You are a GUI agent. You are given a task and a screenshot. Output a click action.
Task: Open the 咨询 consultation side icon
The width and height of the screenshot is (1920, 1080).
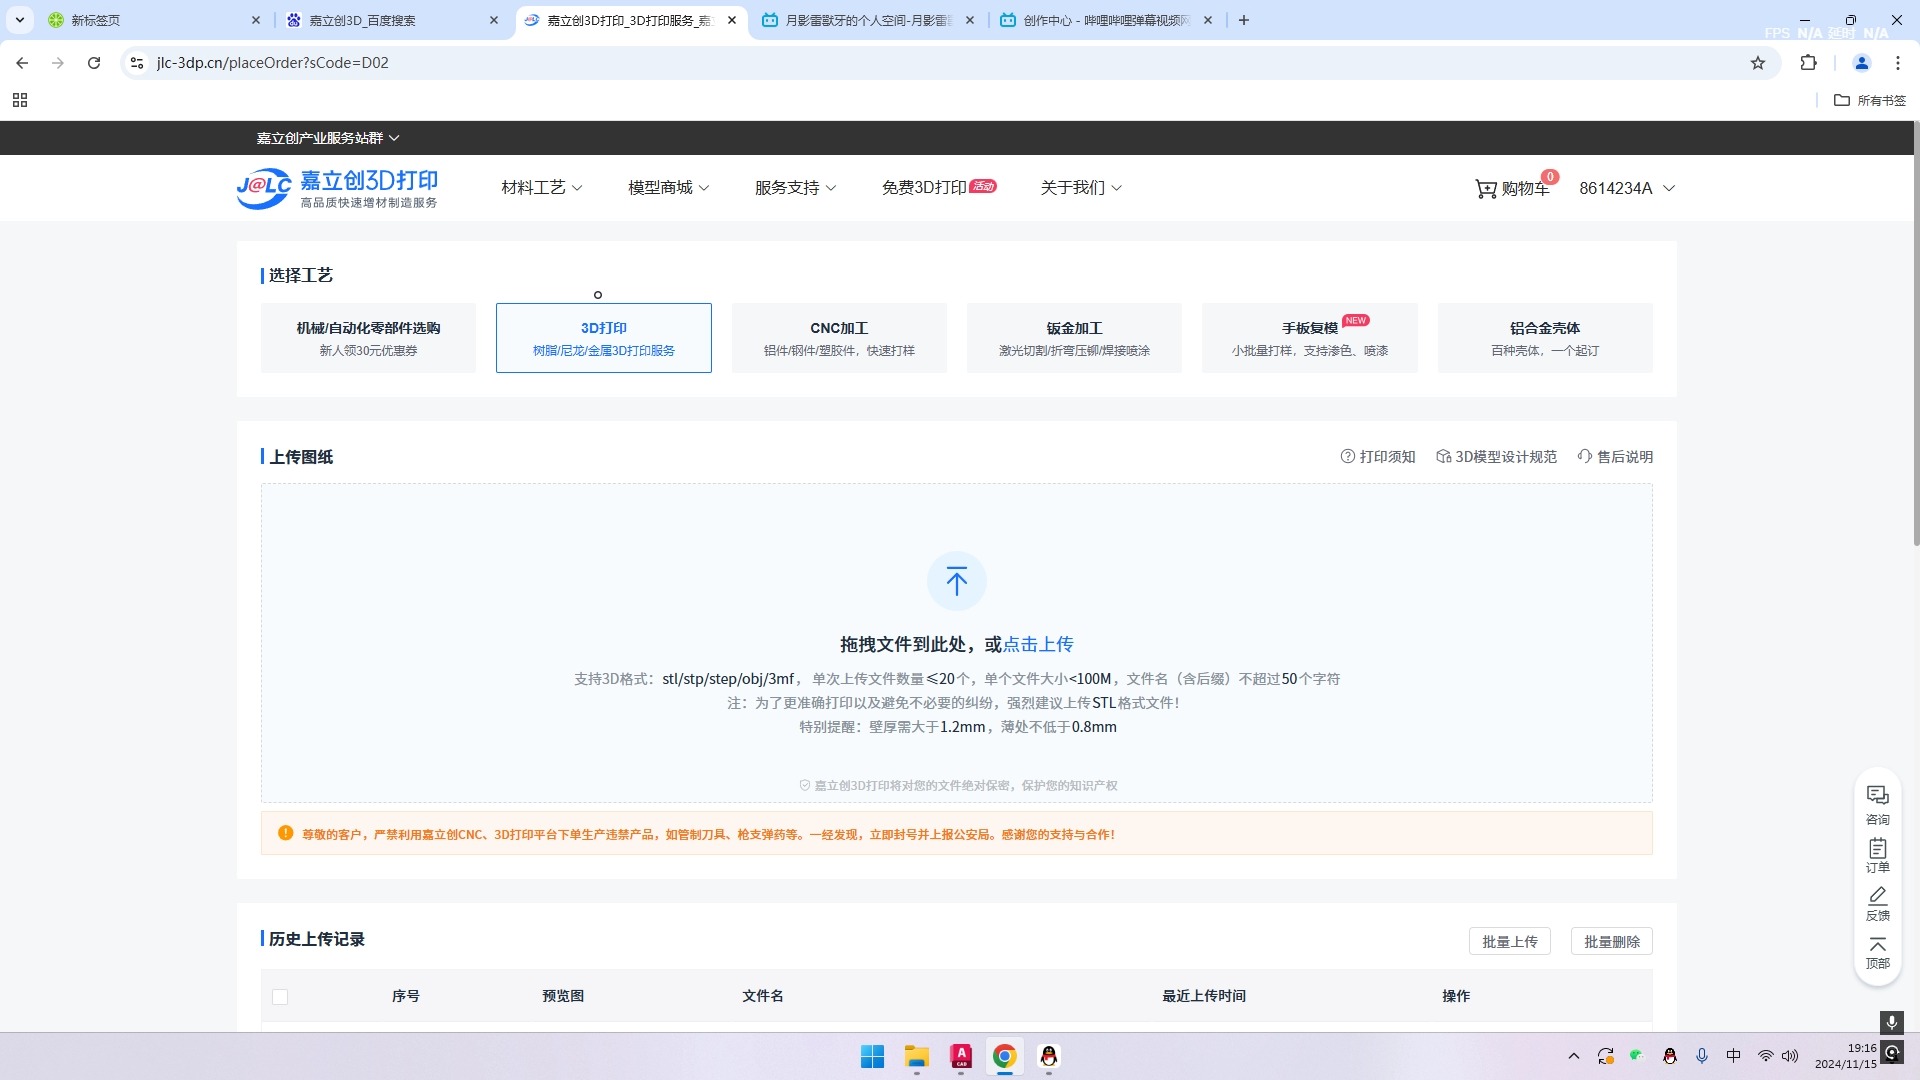coord(1877,805)
